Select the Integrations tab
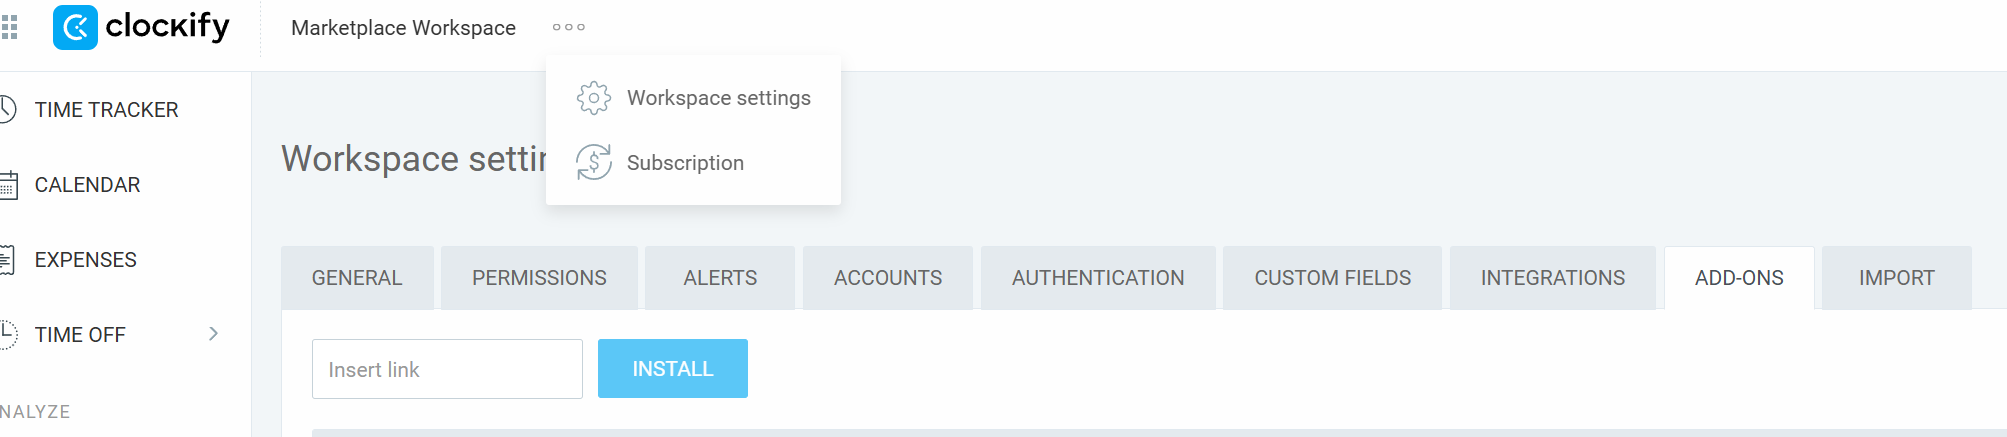 pos(1552,278)
